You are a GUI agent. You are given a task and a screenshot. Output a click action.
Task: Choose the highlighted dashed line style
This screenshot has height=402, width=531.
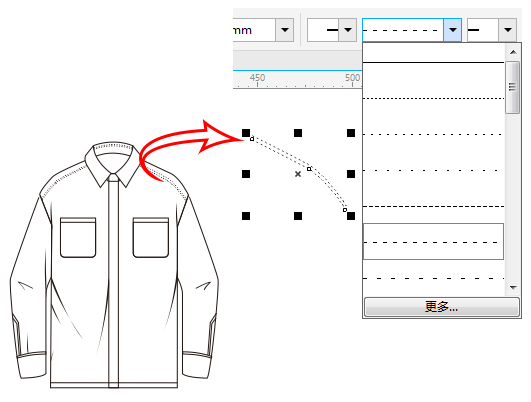coord(433,241)
